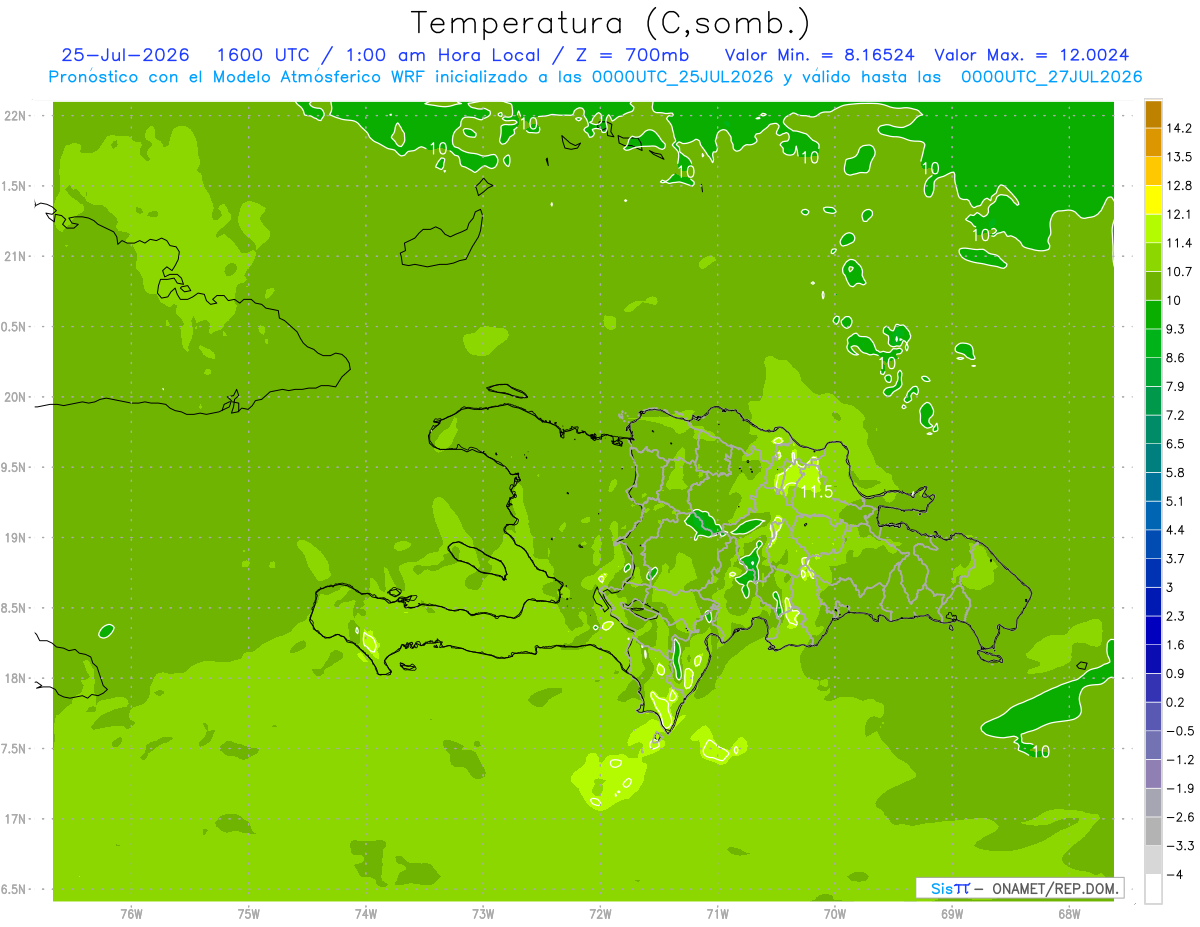This screenshot has width=1200, height=927.
Task: Click the "69W" longitude axis label
Action: 952,914
